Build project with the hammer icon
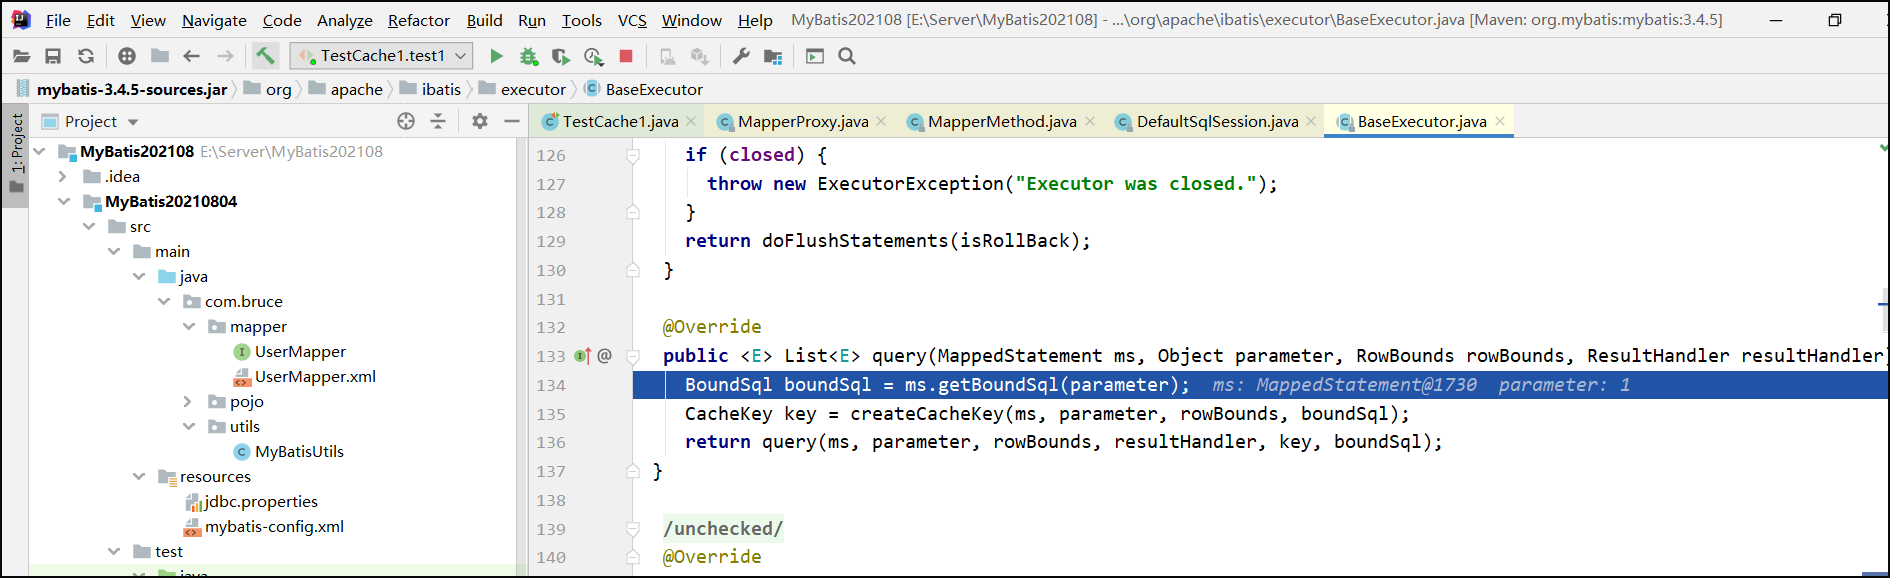 pyautogui.click(x=265, y=56)
